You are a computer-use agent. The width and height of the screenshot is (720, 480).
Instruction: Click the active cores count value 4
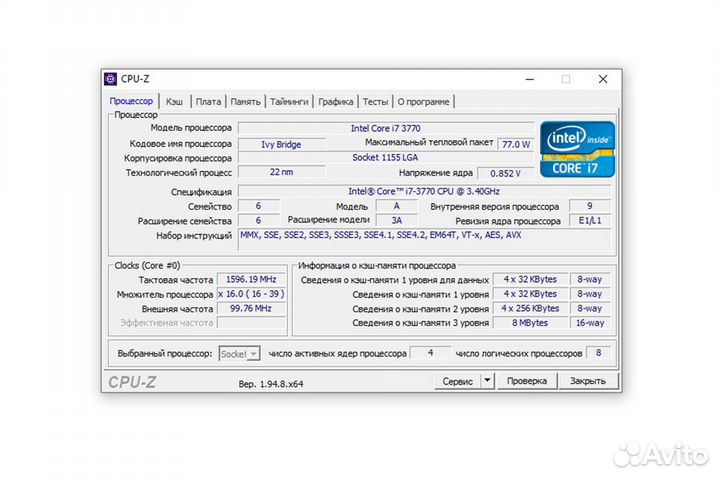pyautogui.click(x=430, y=353)
